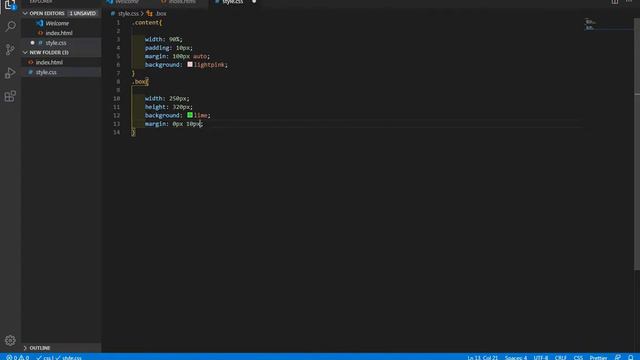Click the style.css breadcrumb

pos(128,13)
